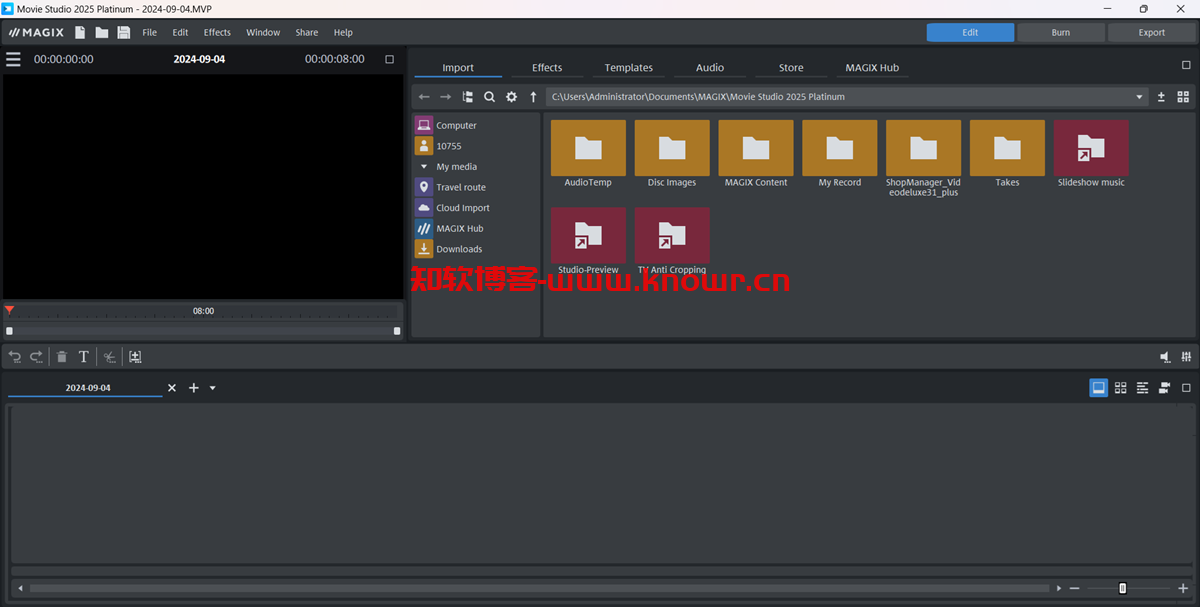Maximize the media pool panel
The image size is (1200, 607).
point(1186,65)
